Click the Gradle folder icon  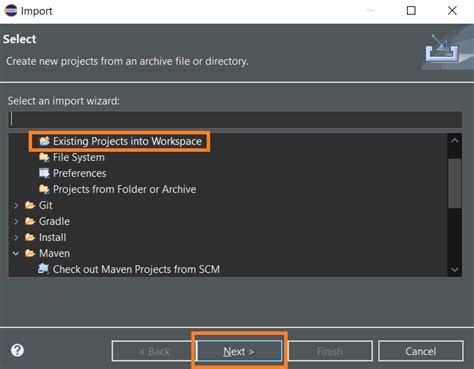tap(30, 221)
